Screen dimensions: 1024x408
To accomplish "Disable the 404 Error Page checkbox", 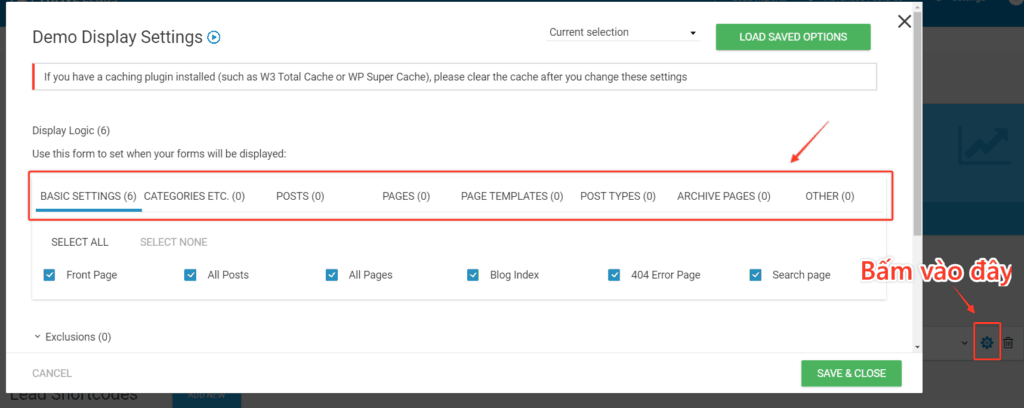I will point(614,275).
